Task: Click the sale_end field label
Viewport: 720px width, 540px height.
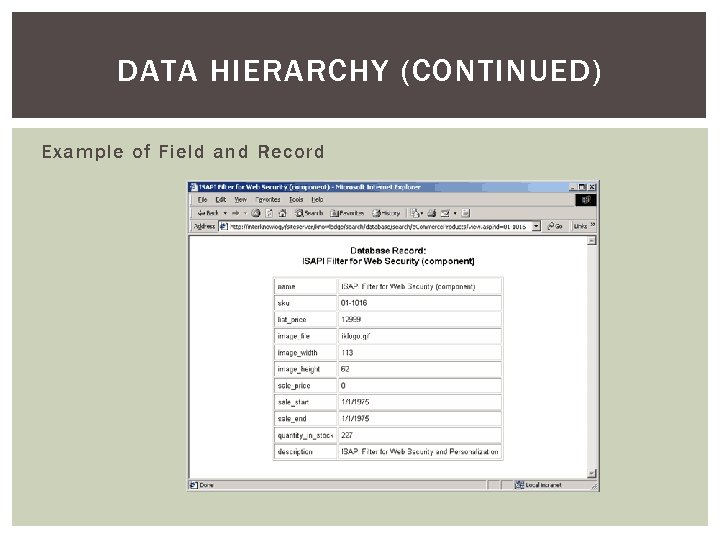Action: 292,419
